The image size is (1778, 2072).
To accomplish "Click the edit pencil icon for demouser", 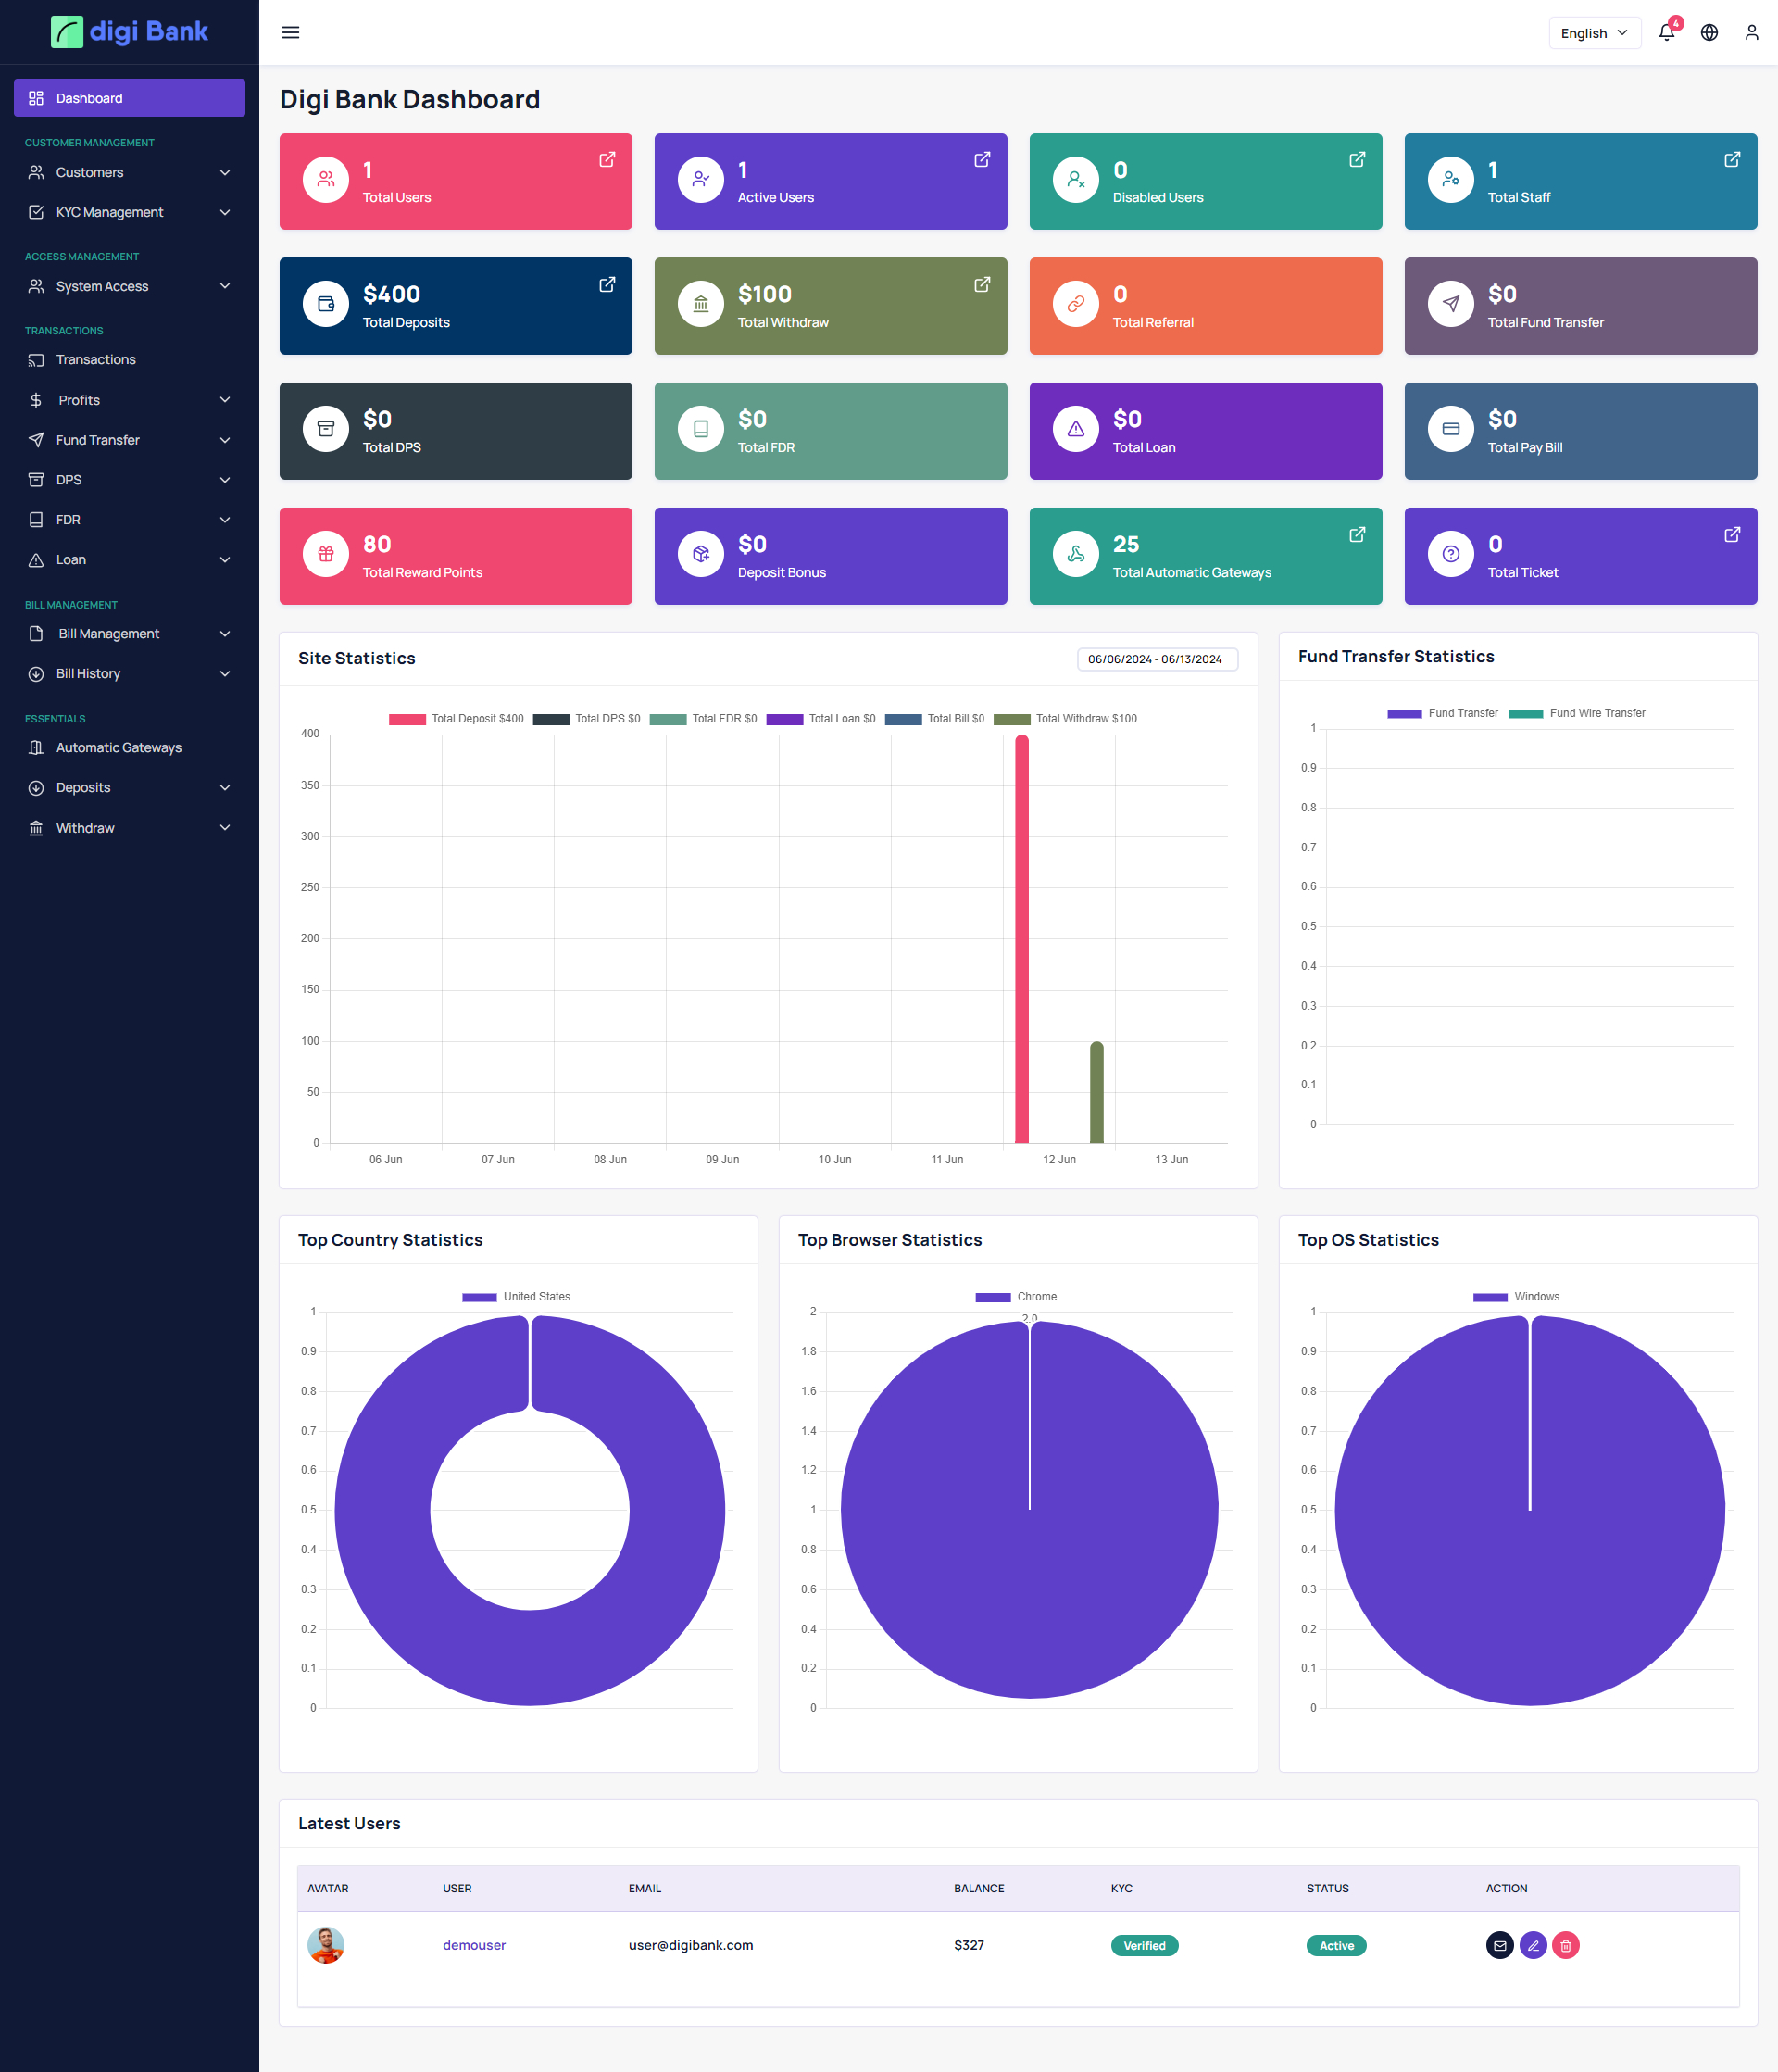I will pyautogui.click(x=1534, y=1945).
